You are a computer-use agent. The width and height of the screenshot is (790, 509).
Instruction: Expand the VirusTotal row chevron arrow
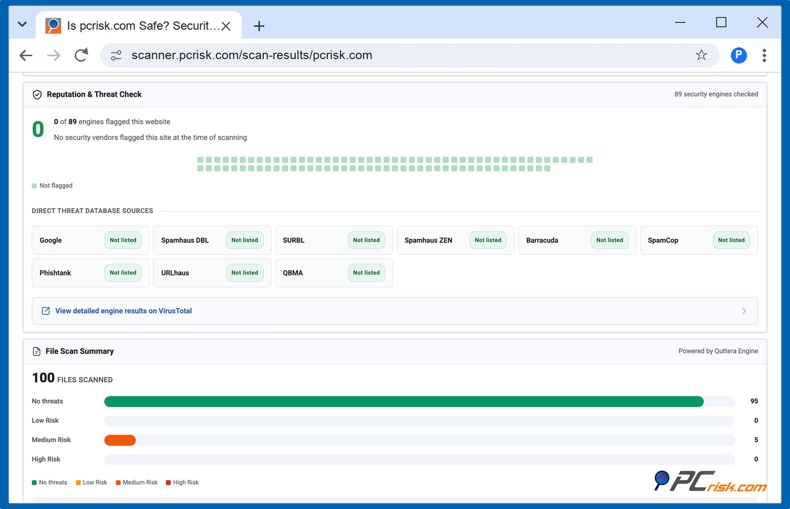[x=744, y=311]
